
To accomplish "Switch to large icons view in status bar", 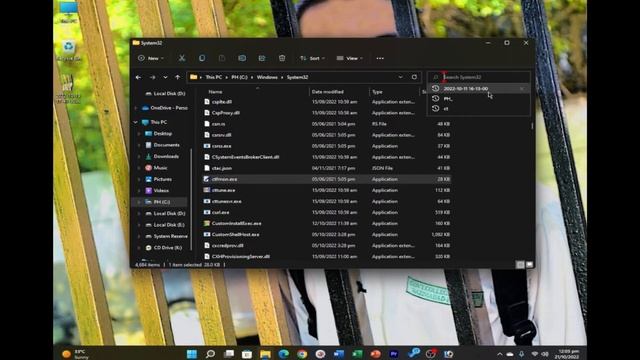I will tap(529, 264).
